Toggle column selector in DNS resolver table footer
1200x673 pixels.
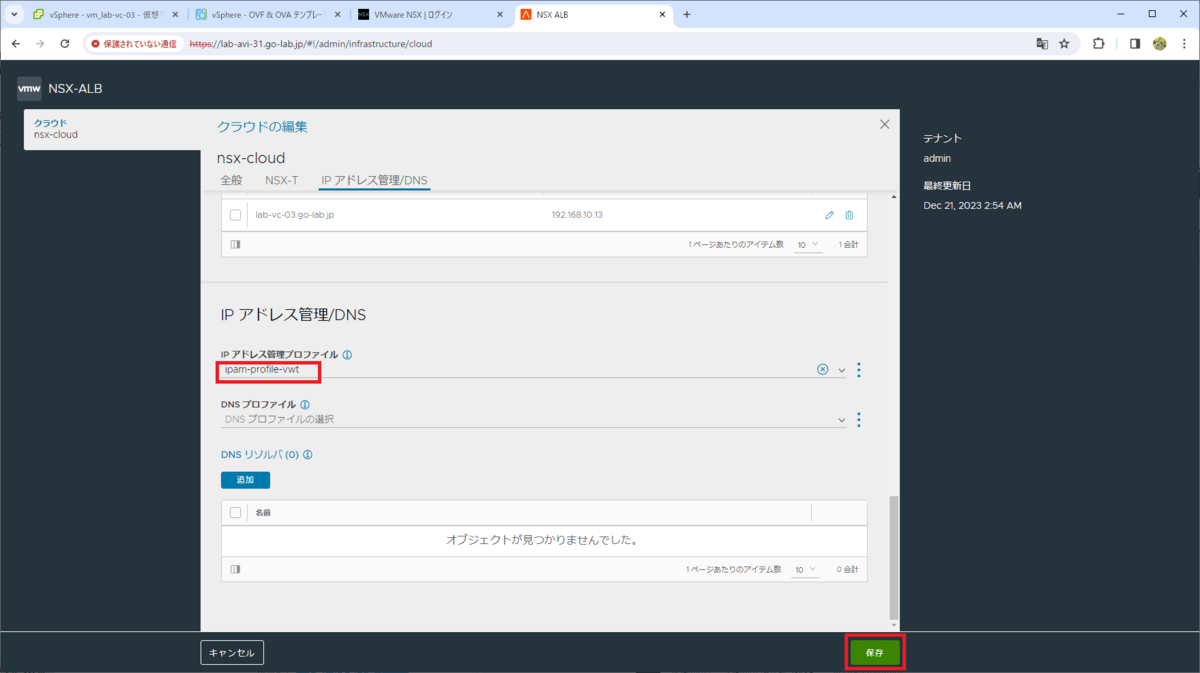tap(235, 569)
